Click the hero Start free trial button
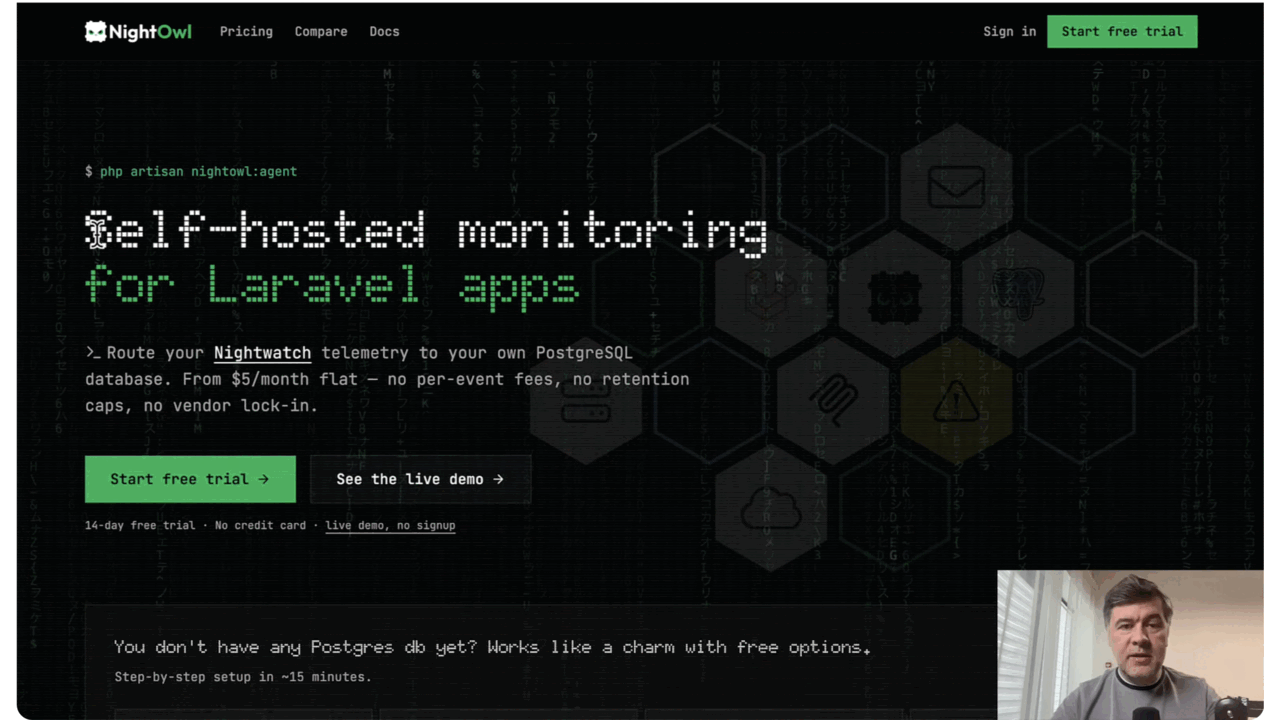 (190, 479)
